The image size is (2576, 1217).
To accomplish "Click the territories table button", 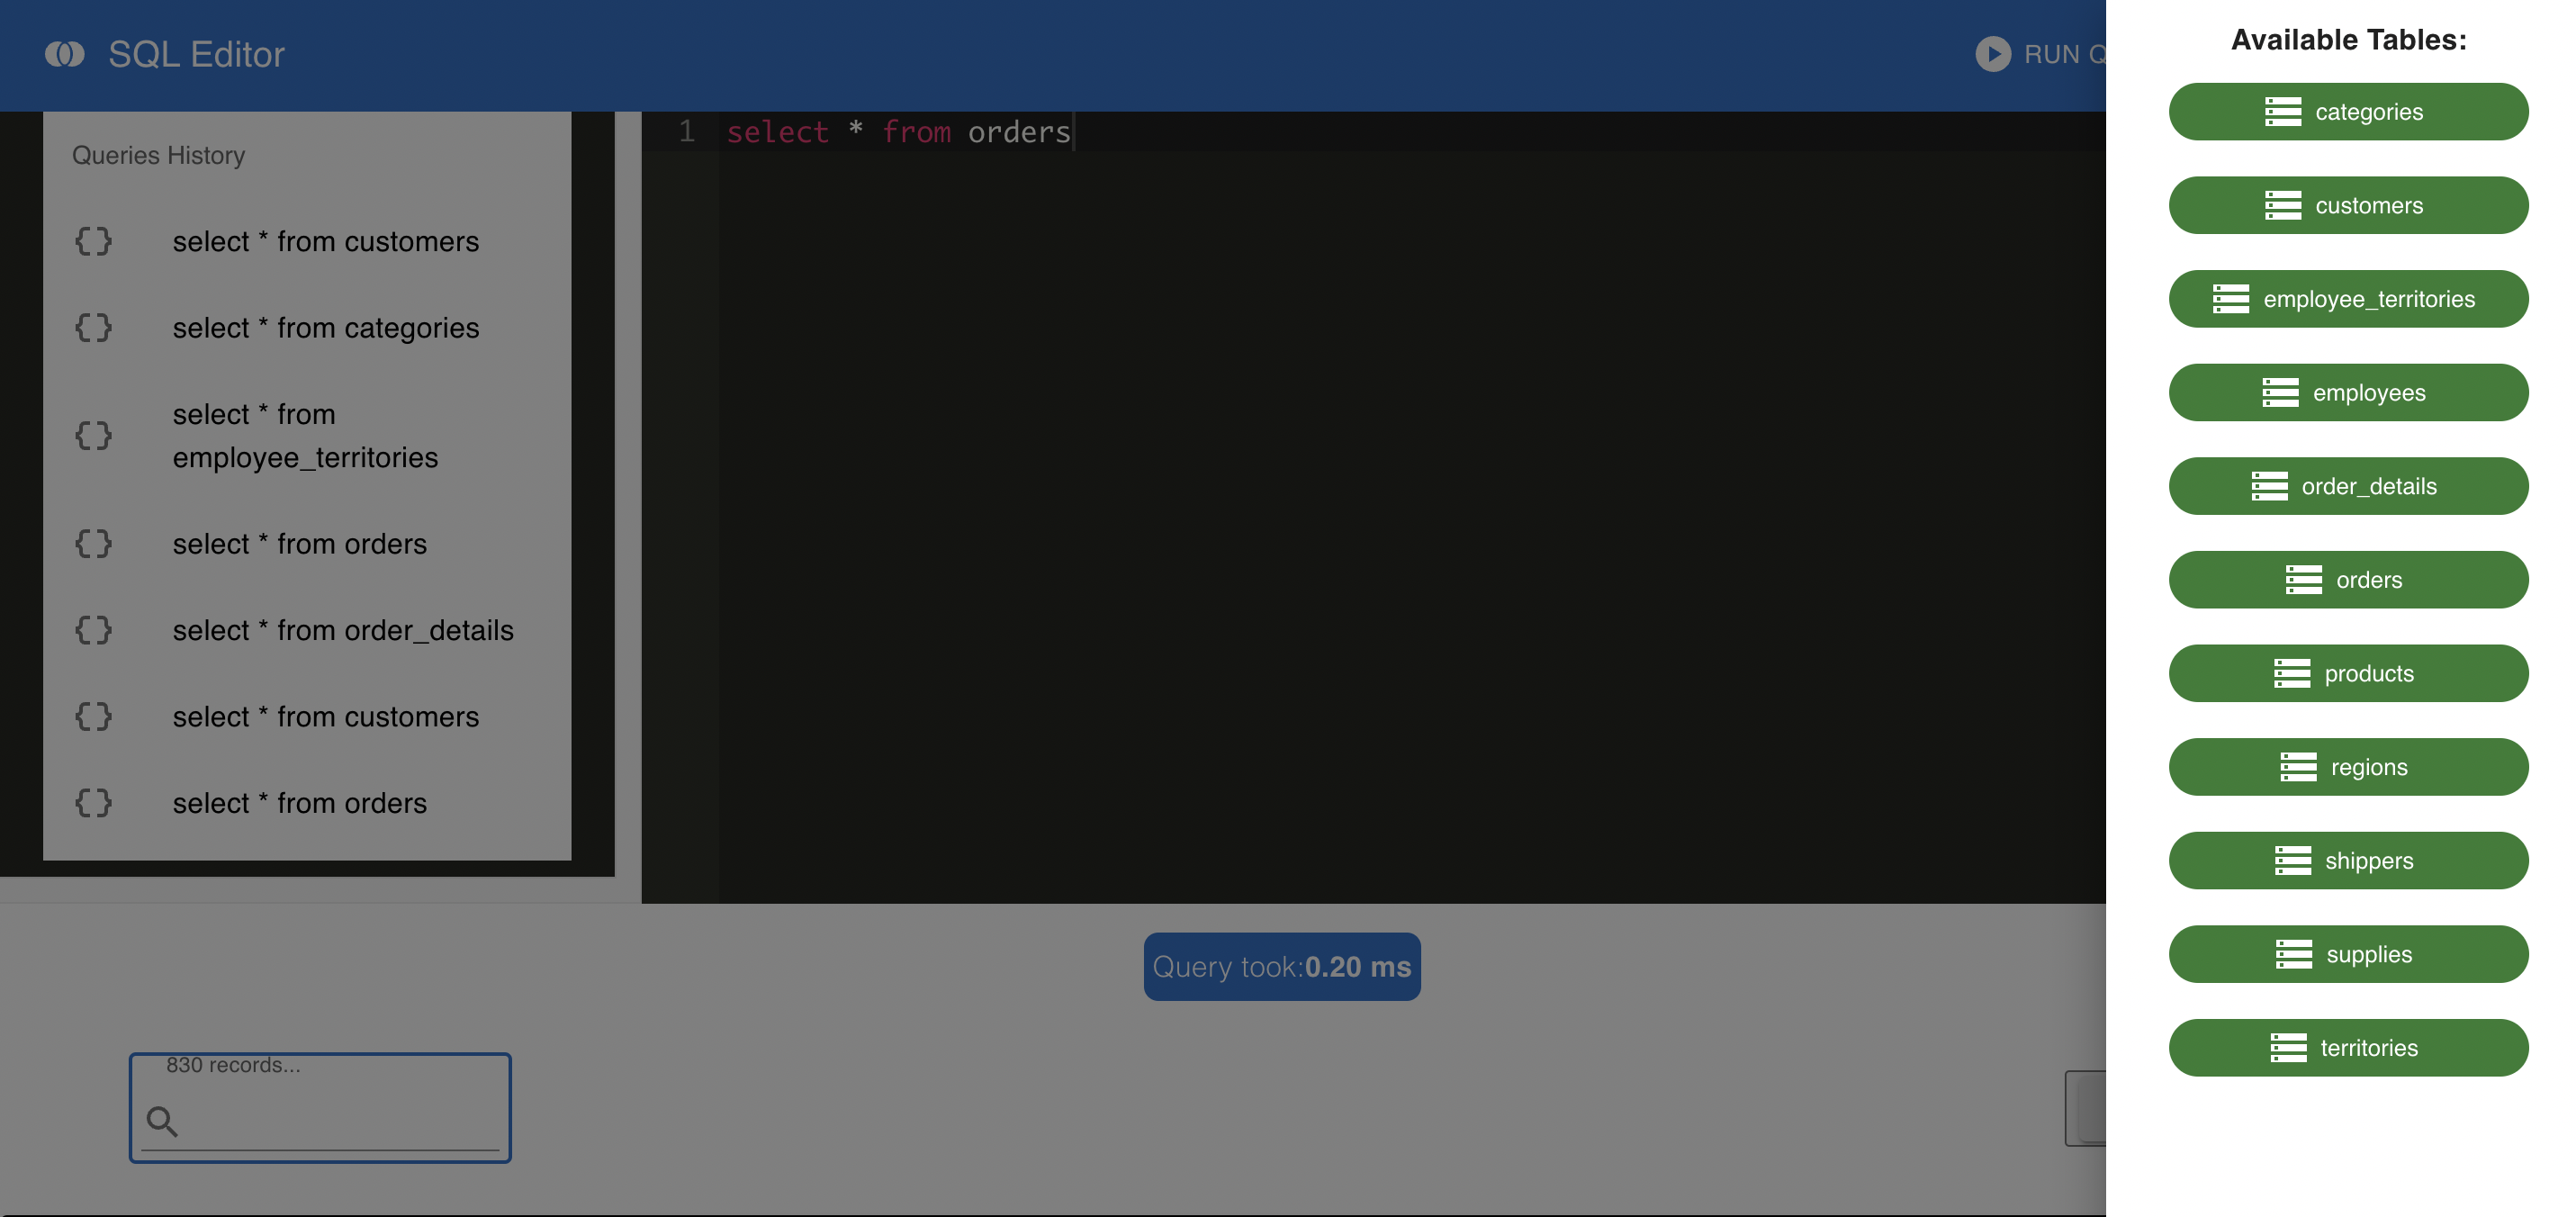I will click(x=2347, y=1048).
